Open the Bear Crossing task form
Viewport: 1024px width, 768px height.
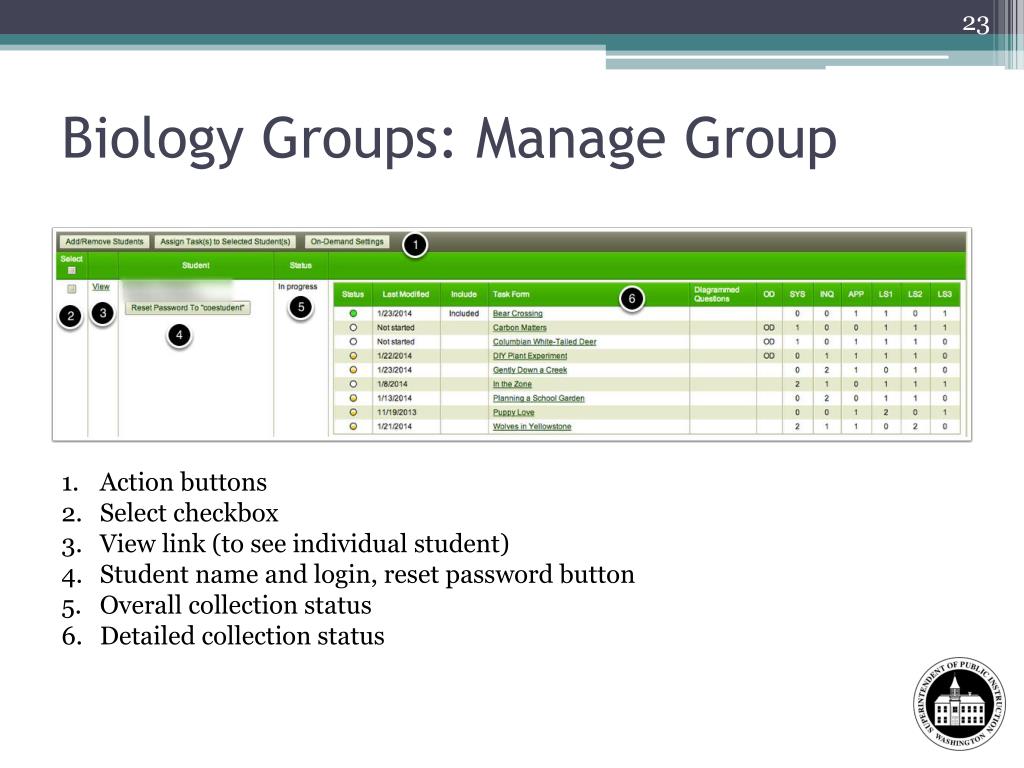(x=517, y=313)
